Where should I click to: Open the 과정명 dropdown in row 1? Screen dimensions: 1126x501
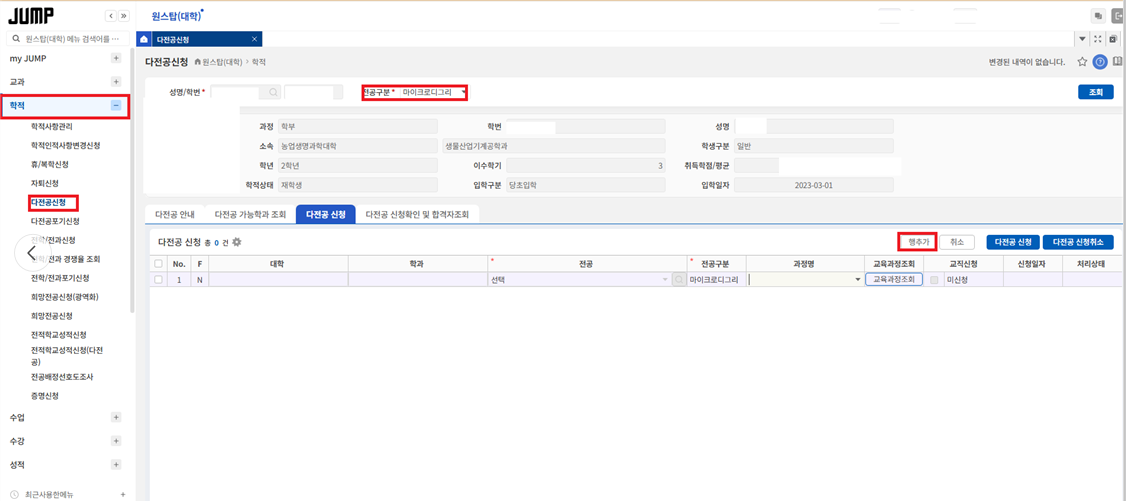(804, 280)
